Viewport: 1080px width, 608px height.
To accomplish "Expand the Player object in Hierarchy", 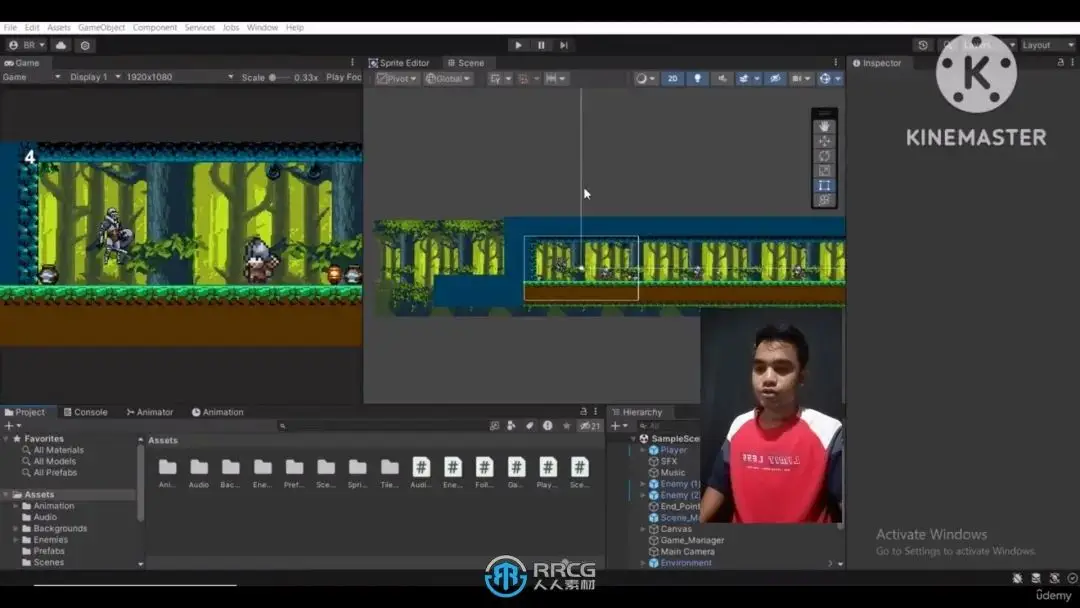I will tap(643, 450).
